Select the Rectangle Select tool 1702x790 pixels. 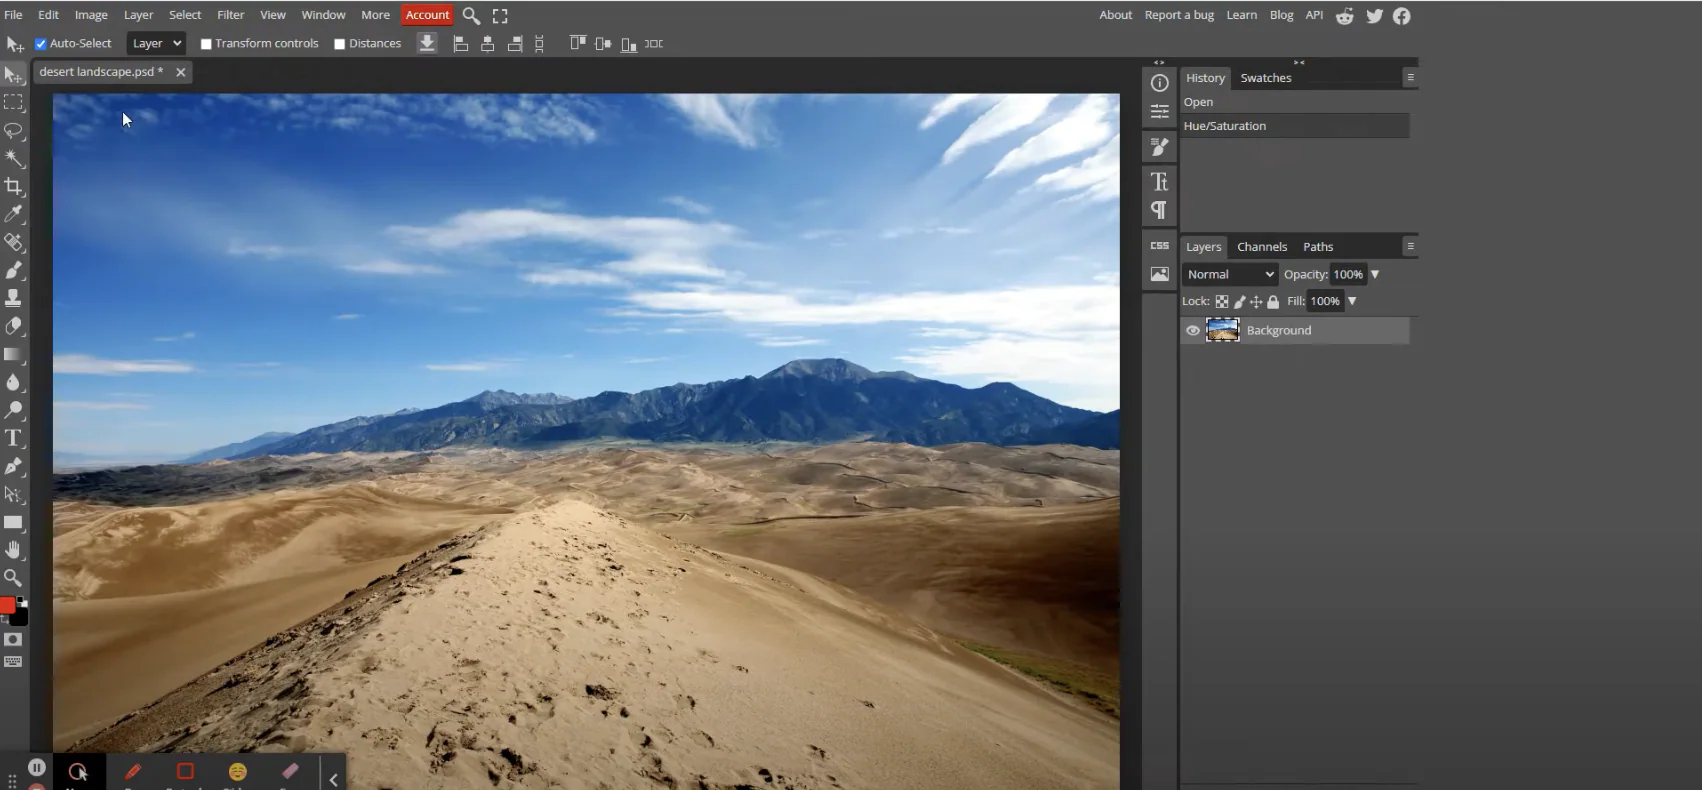tap(13, 102)
